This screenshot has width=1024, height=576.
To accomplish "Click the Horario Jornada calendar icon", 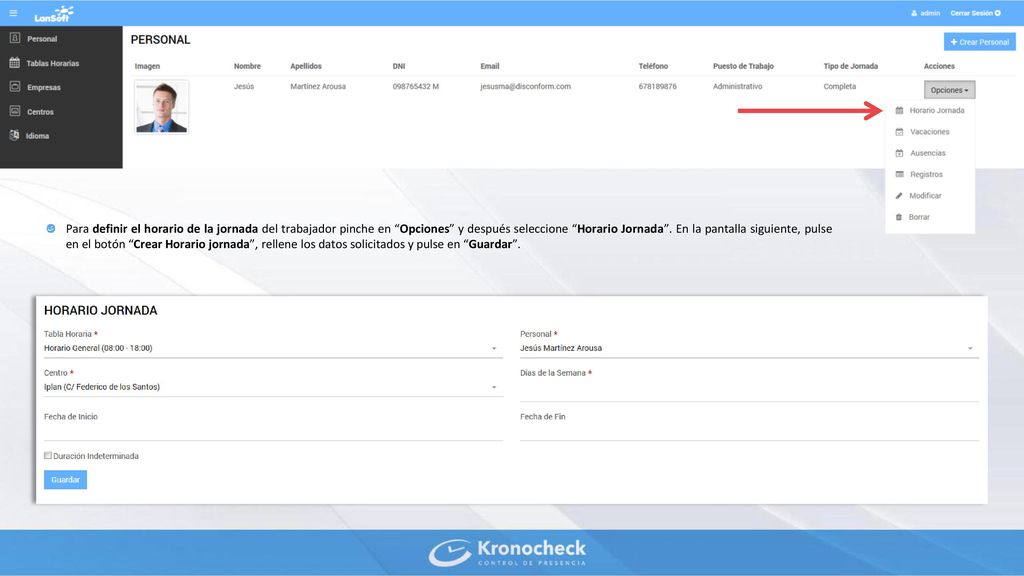I will [899, 110].
